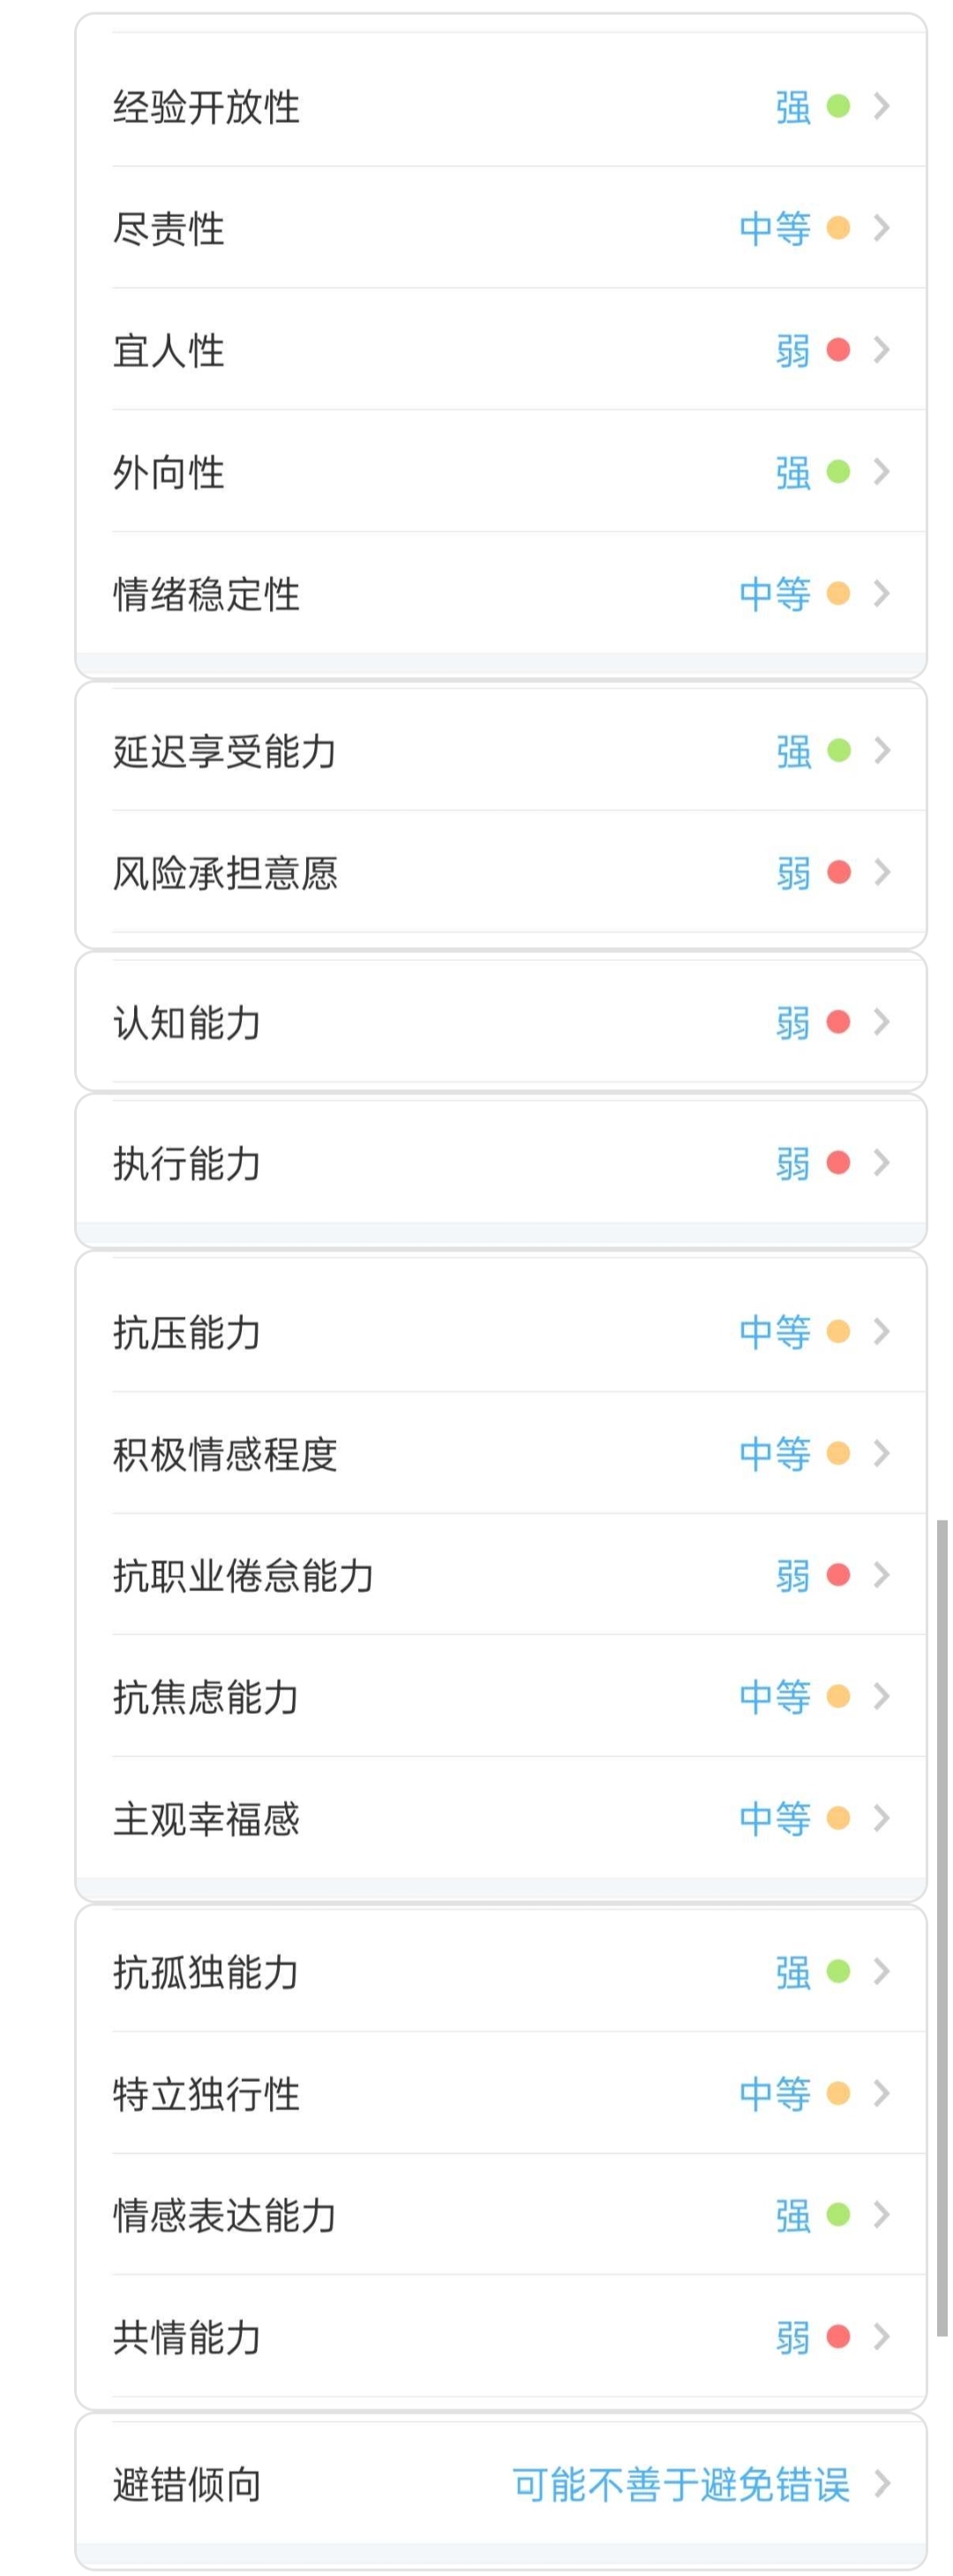Click the 可能不善于避免错误 link
The image size is (953, 2576).
tap(681, 2484)
